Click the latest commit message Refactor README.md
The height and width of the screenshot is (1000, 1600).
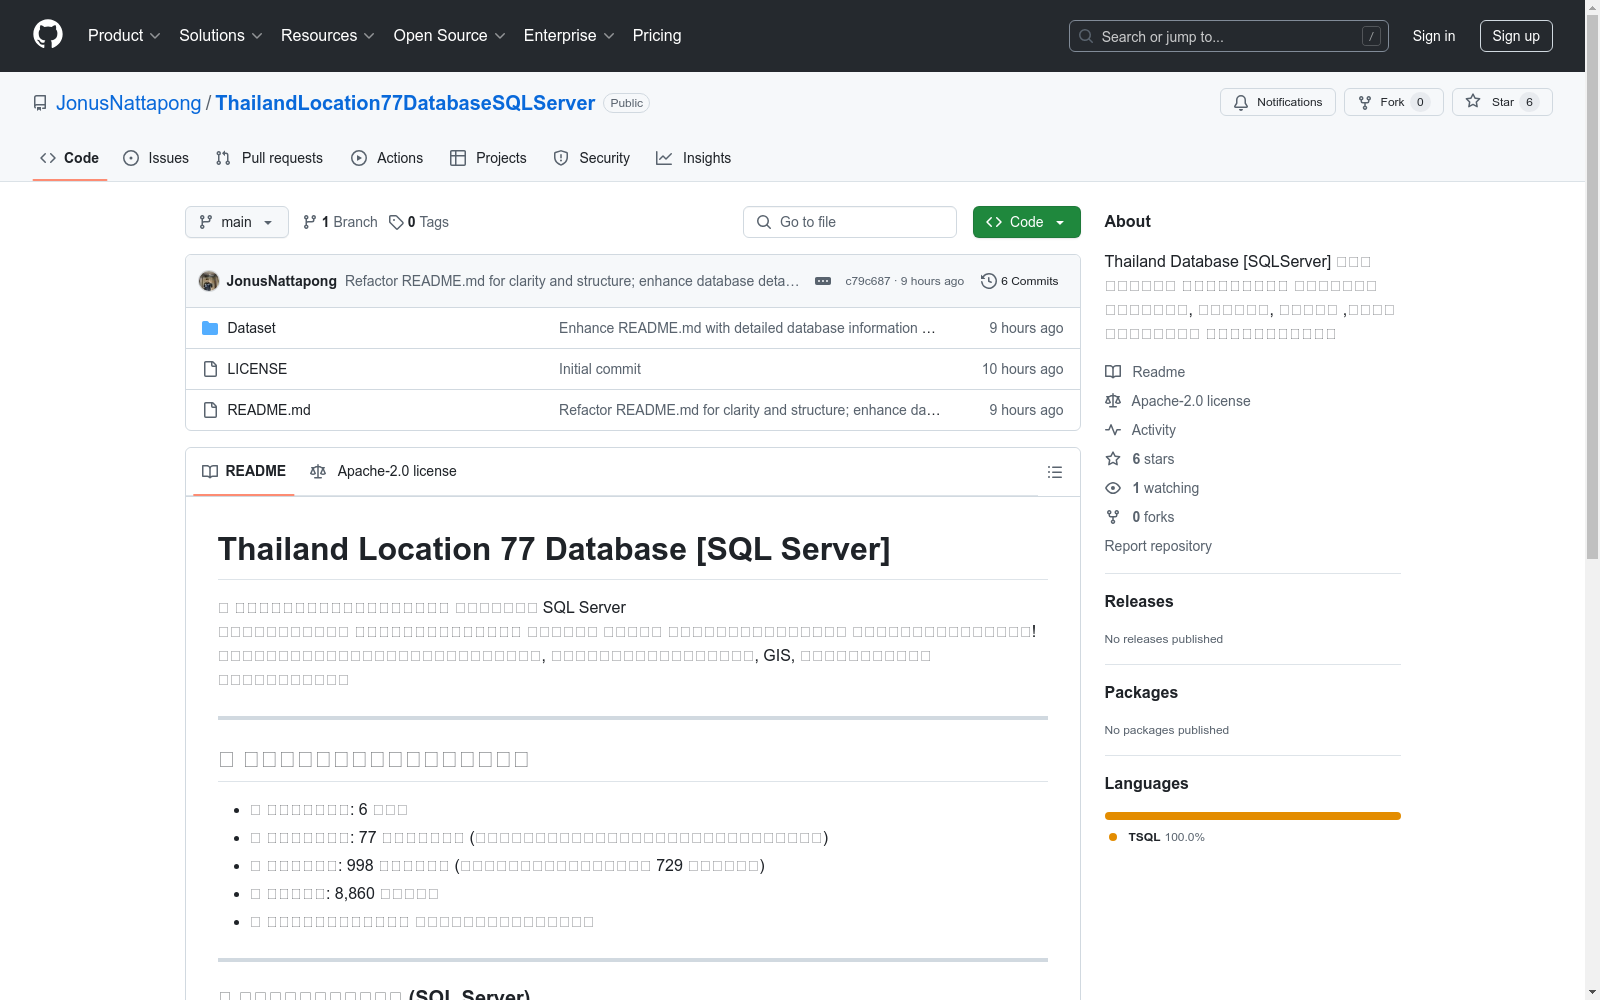tap(572, 281)
